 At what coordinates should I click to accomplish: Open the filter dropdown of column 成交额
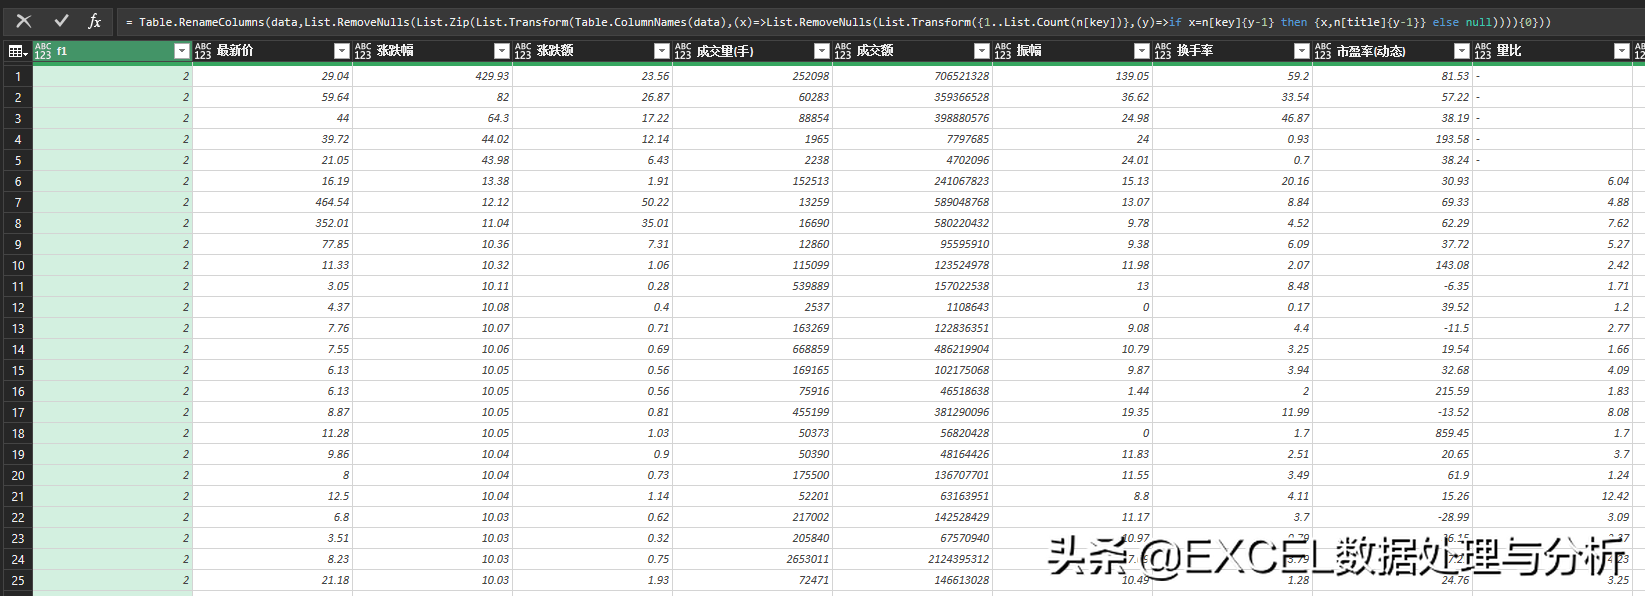coord(981,51)
